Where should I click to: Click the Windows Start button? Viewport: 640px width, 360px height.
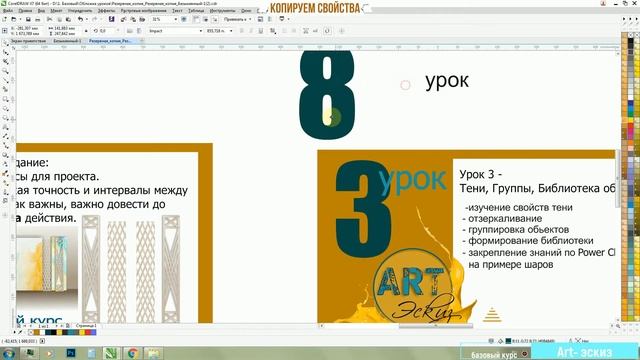click(x=8, y=353)
